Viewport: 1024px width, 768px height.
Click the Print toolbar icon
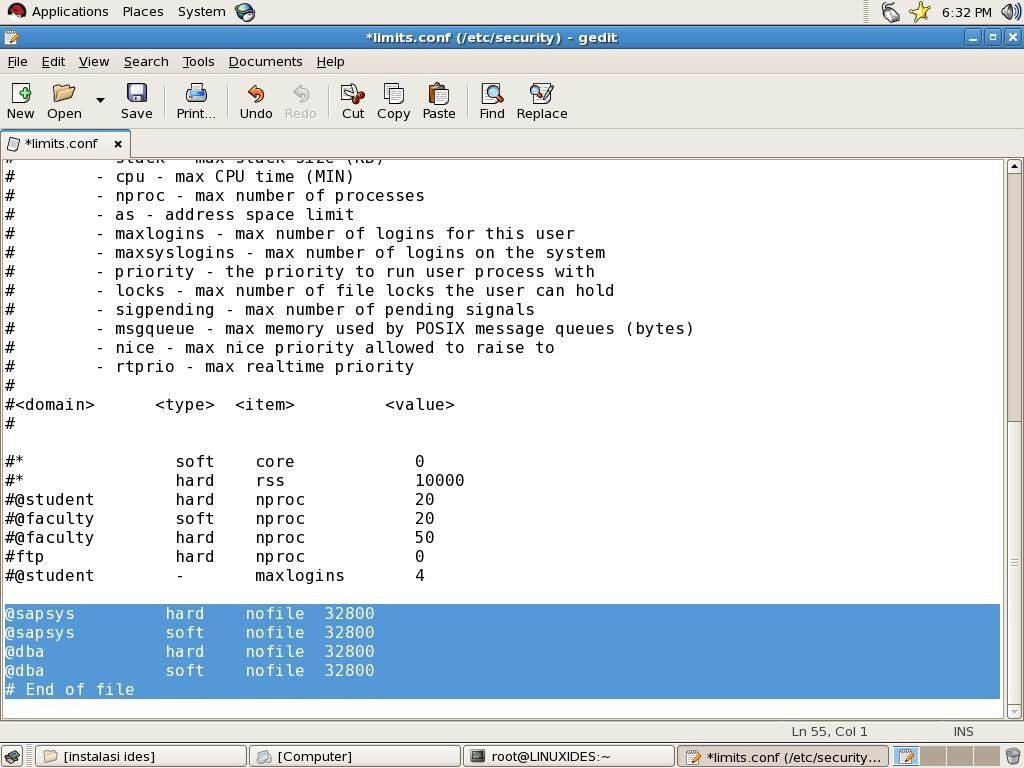[195, 101]
